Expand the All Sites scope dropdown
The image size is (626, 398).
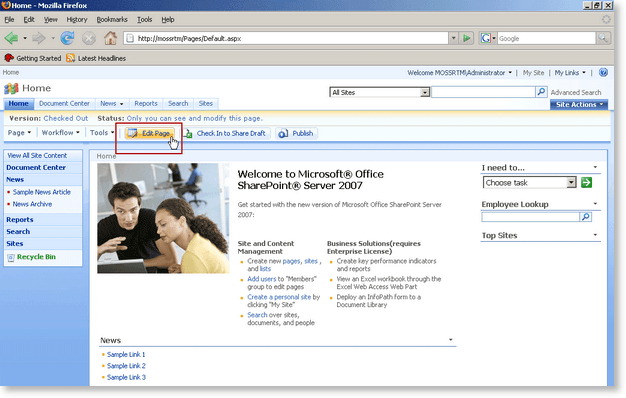pos(425,93)
